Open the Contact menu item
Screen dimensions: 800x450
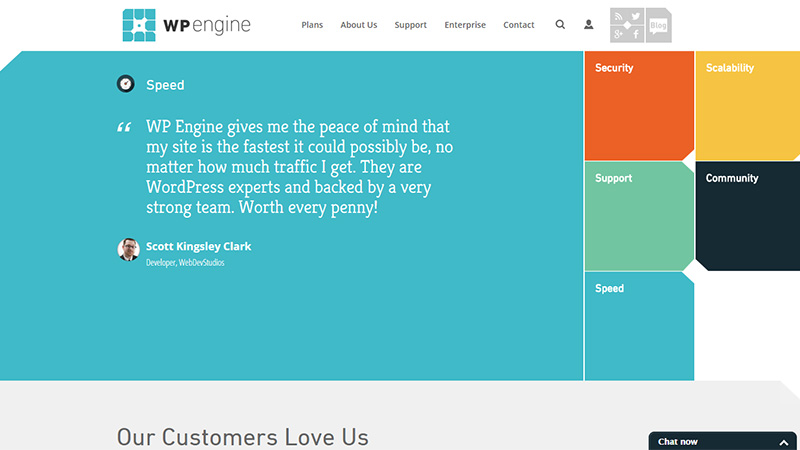pyautogui.click(x=519, y=25)
